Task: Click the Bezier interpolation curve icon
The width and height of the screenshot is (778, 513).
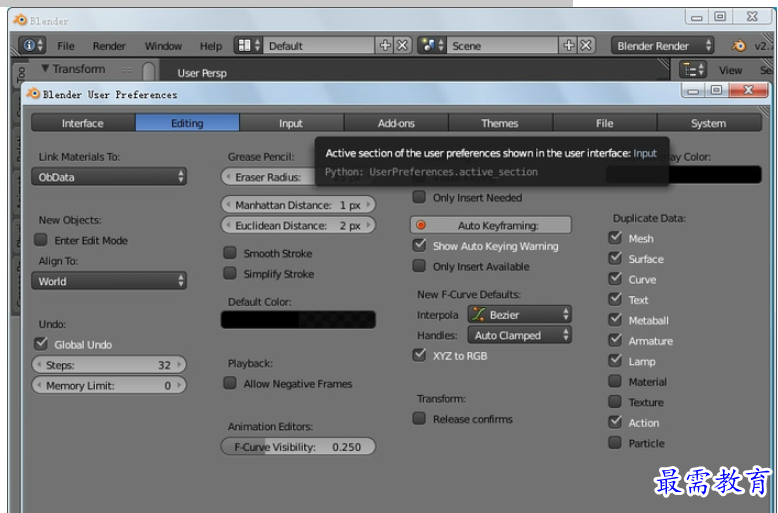Action: 479,315
